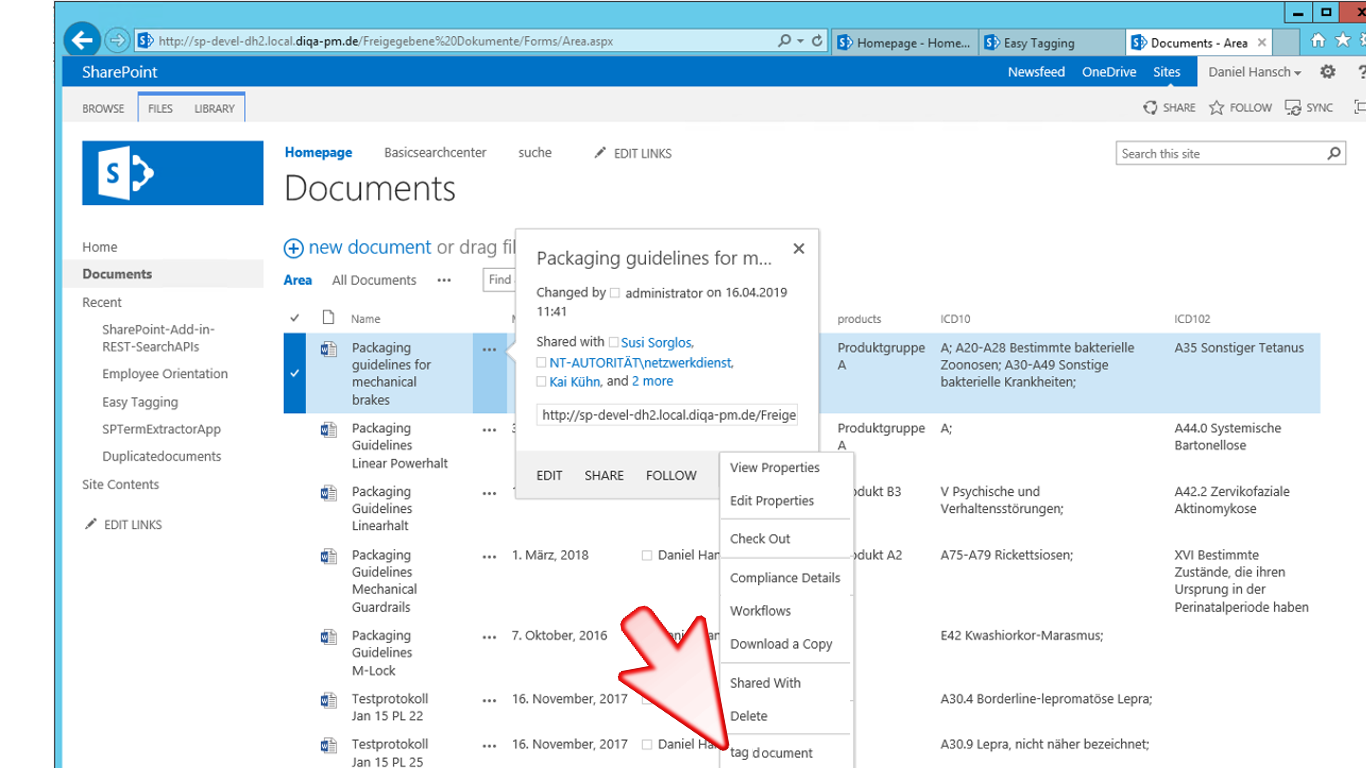
Task: Click the Type column document icon header
Action: [328, 318]
